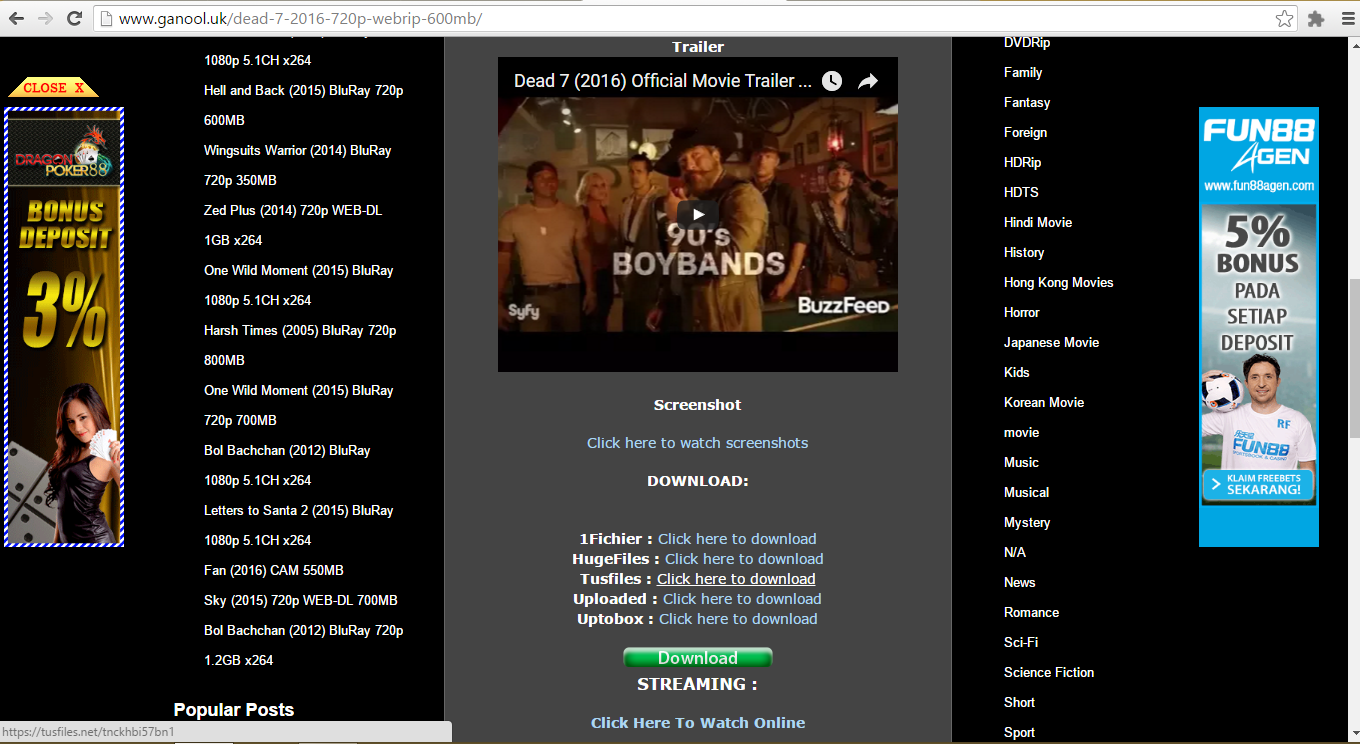Open Zed Plus (2014) 720p WEB-DL post
1360x744 pixels.
pyautogui.click(x=293, y=225)
